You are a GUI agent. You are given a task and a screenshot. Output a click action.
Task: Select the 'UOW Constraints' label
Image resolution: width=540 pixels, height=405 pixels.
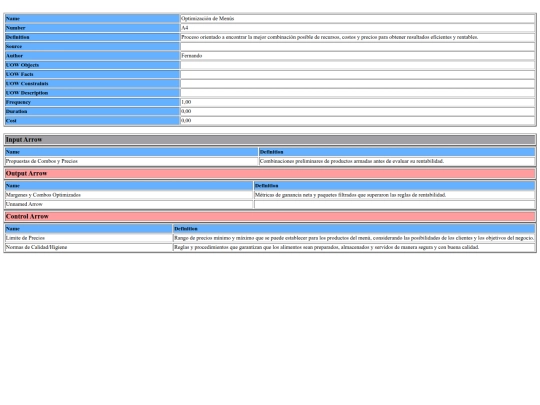(x=27, y=84)
